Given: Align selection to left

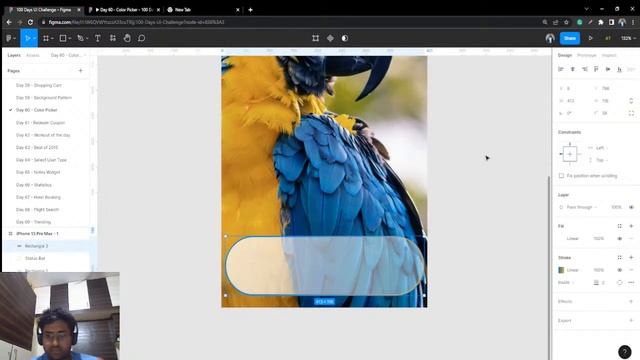Looking at the screenshot, I should click(561, 69).
